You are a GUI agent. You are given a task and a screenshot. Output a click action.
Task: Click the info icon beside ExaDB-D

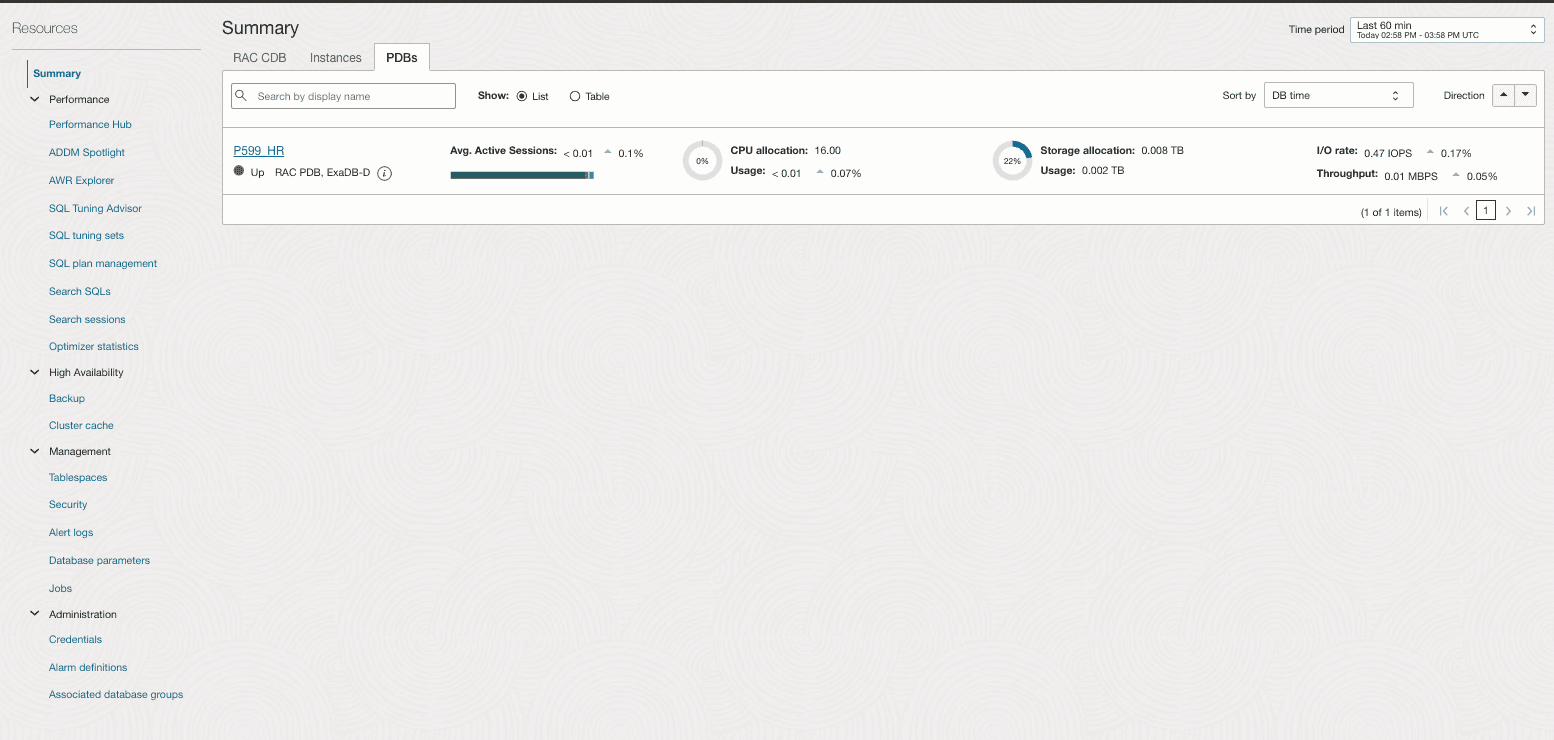(384, 173)
